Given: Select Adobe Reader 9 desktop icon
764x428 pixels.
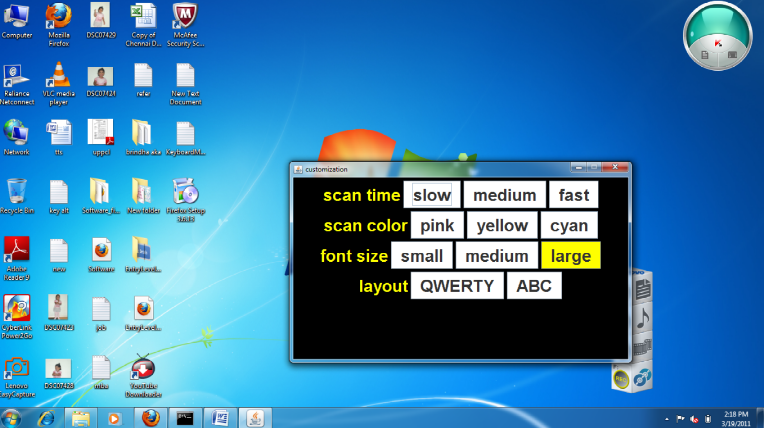Looking at the screenshot, I should click(16, 250).
